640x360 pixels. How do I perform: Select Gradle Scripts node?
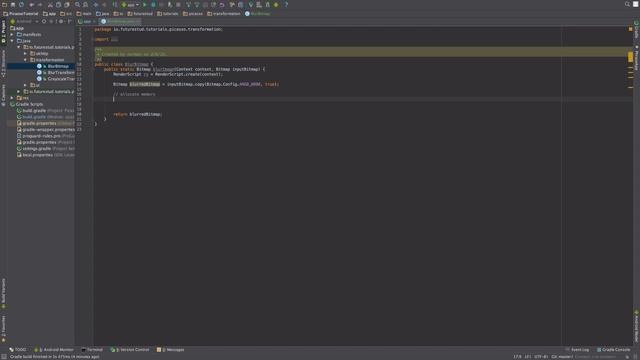click(x=26, y=104)
